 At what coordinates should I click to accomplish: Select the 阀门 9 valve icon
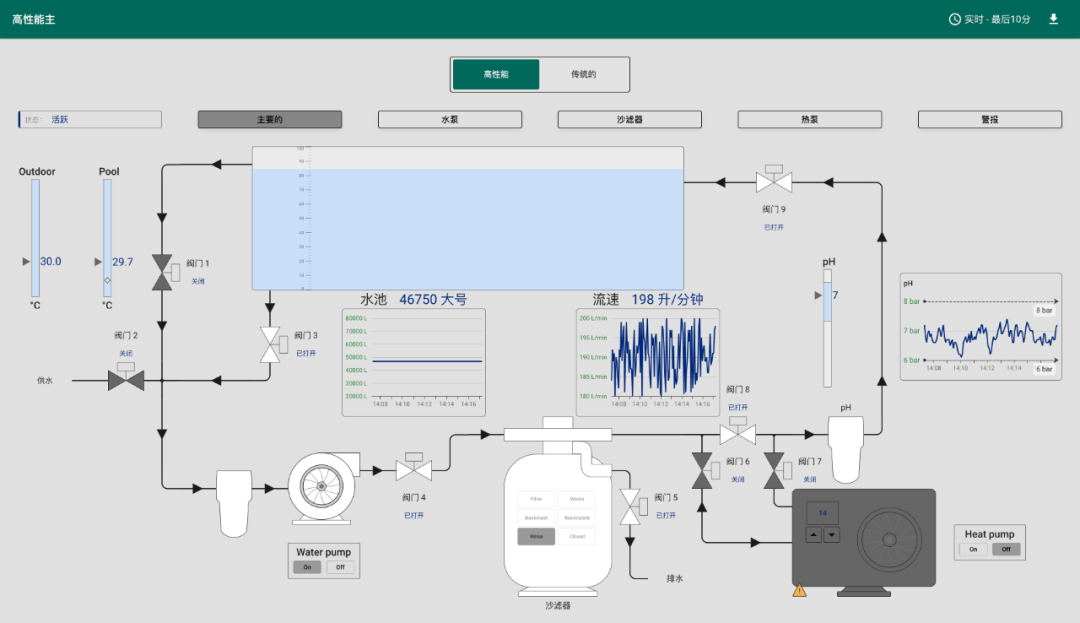tap(773, 181)
